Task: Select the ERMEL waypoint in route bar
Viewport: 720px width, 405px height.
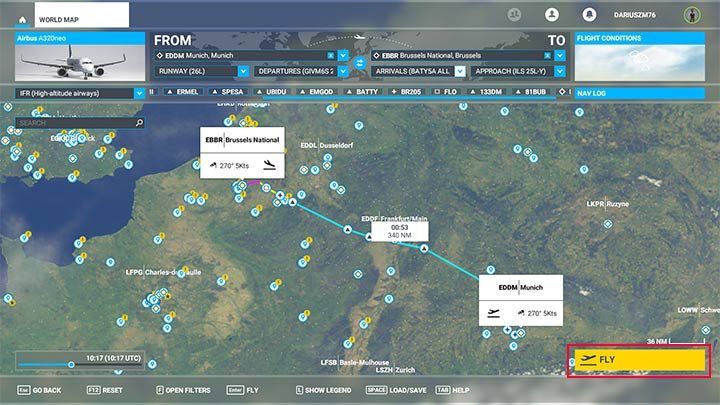Action: (182, 92)
